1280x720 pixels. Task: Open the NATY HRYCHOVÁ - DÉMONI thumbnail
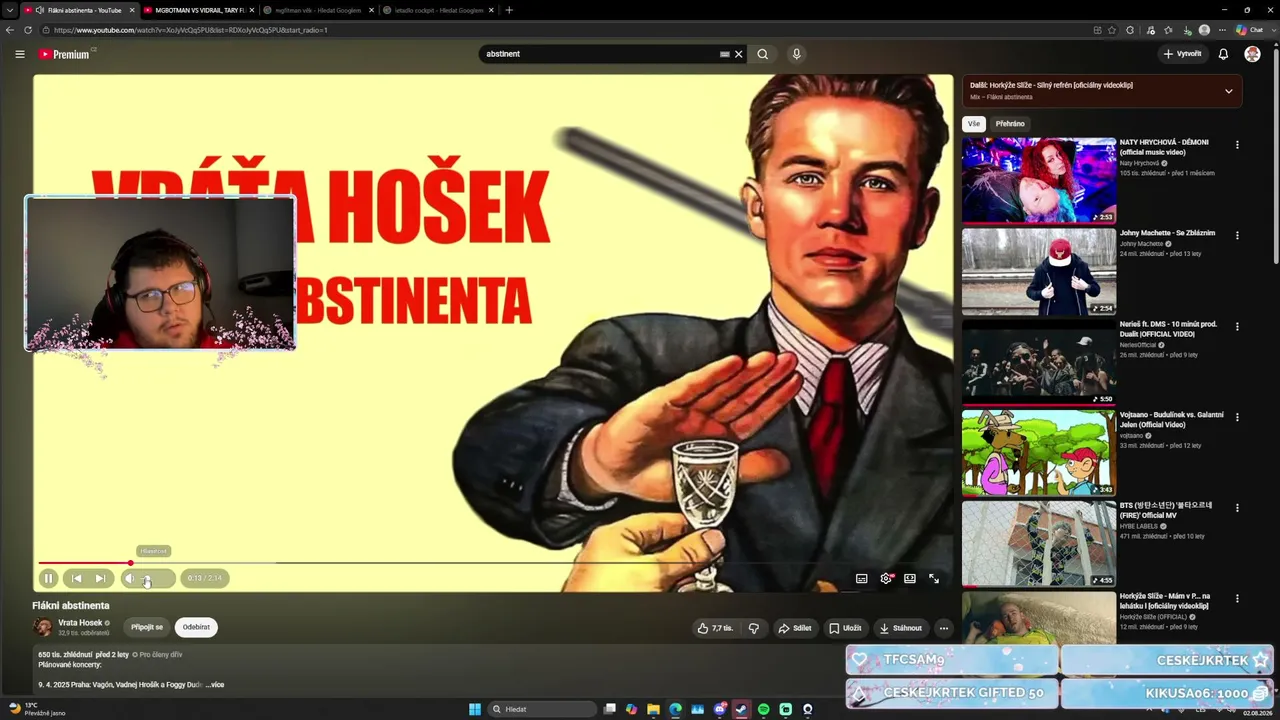pyautogui.click(x=1039, y=180)
